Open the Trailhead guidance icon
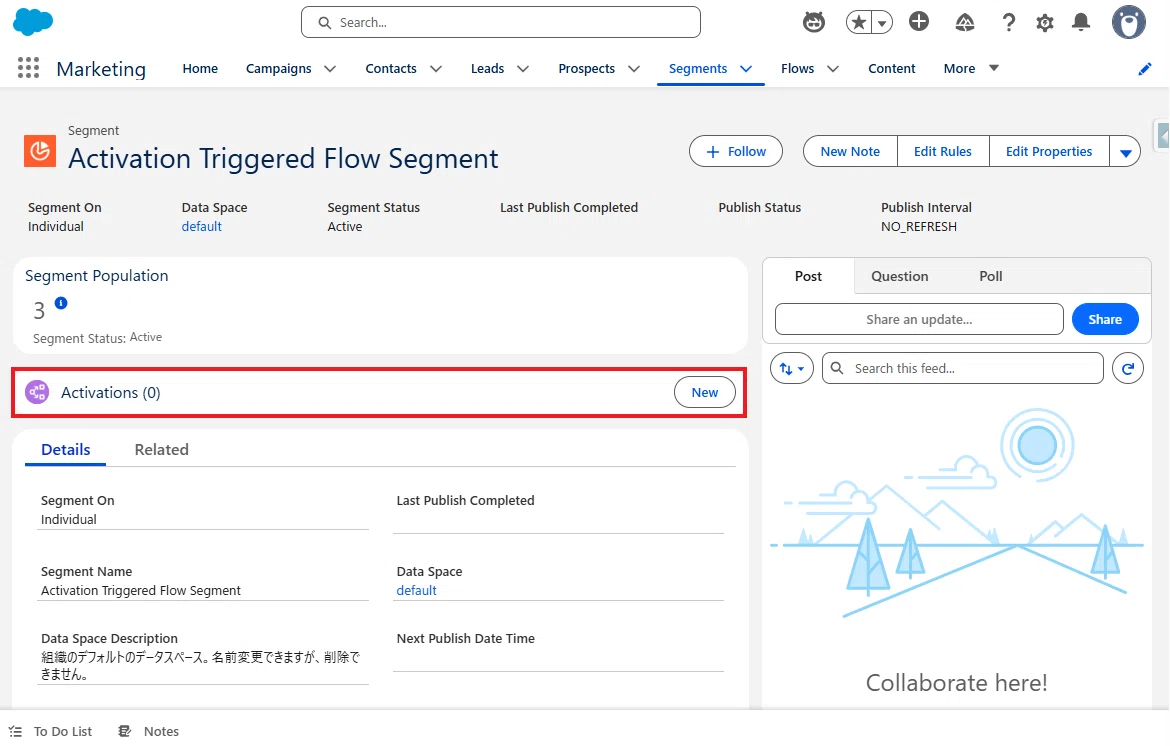This screenshot has width=1170, height=746. [964, 22]
